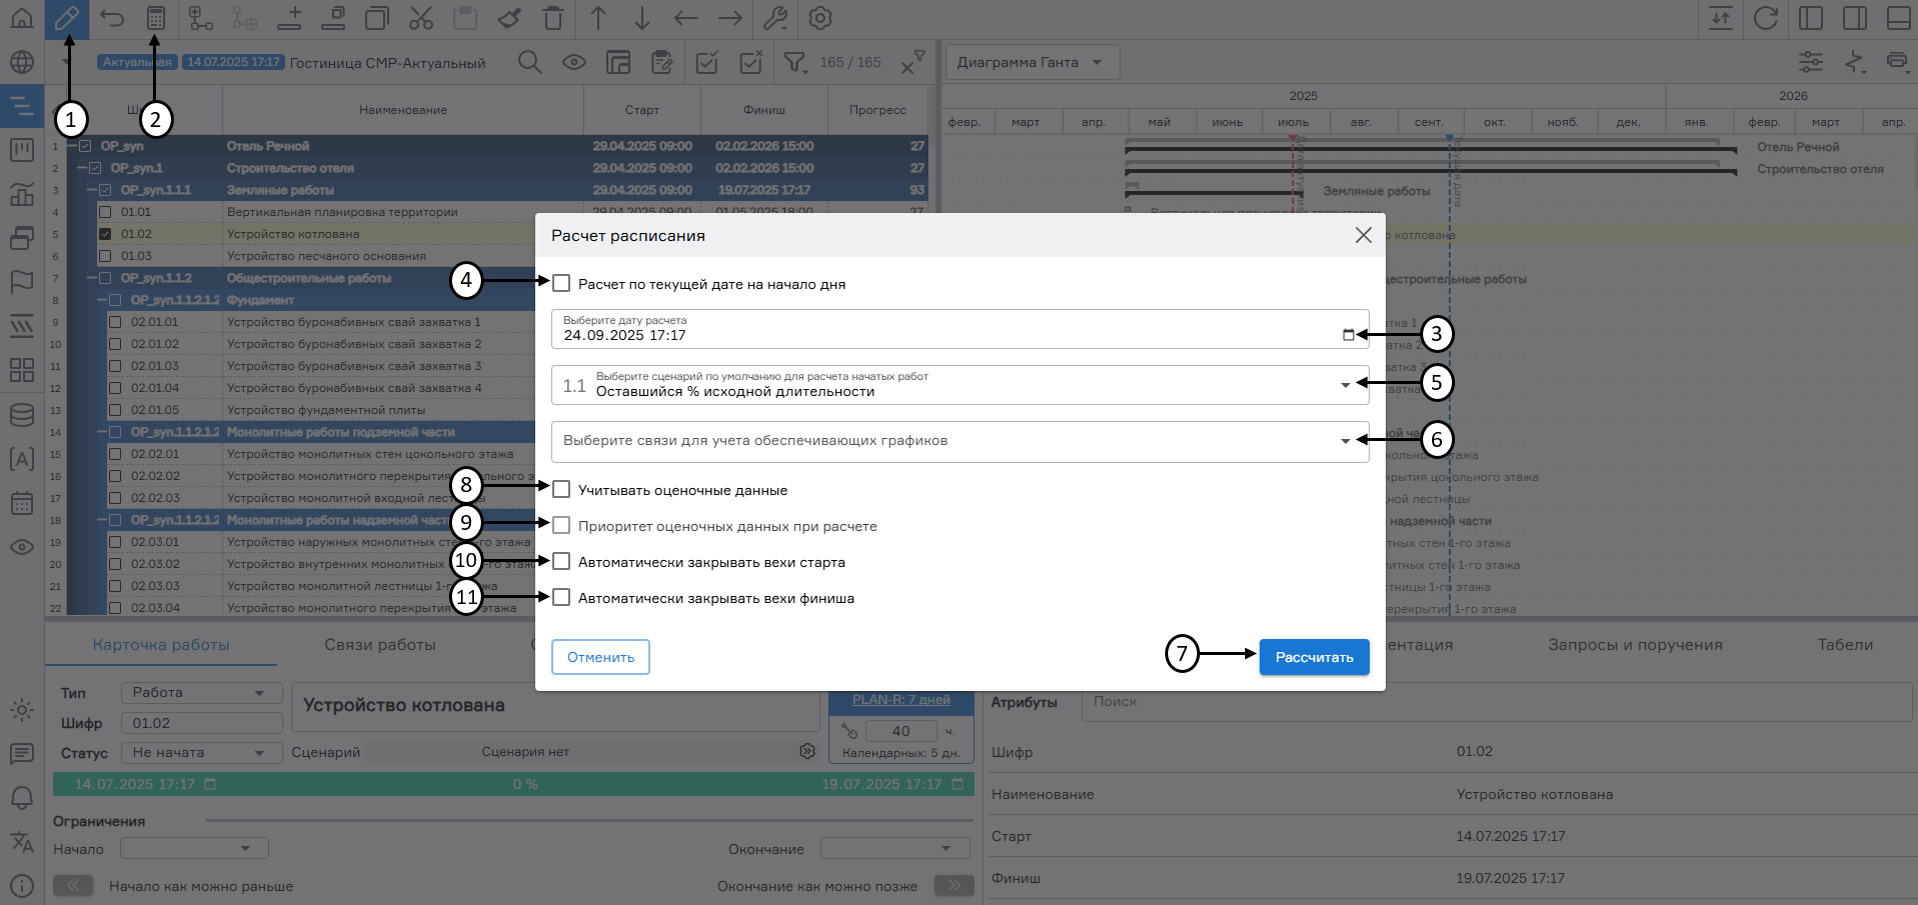Click the pencil edit mode icon
Image resolution: width=1918 pixels, height=905 pixels.
pyautogui.click(x=67, y=18)
